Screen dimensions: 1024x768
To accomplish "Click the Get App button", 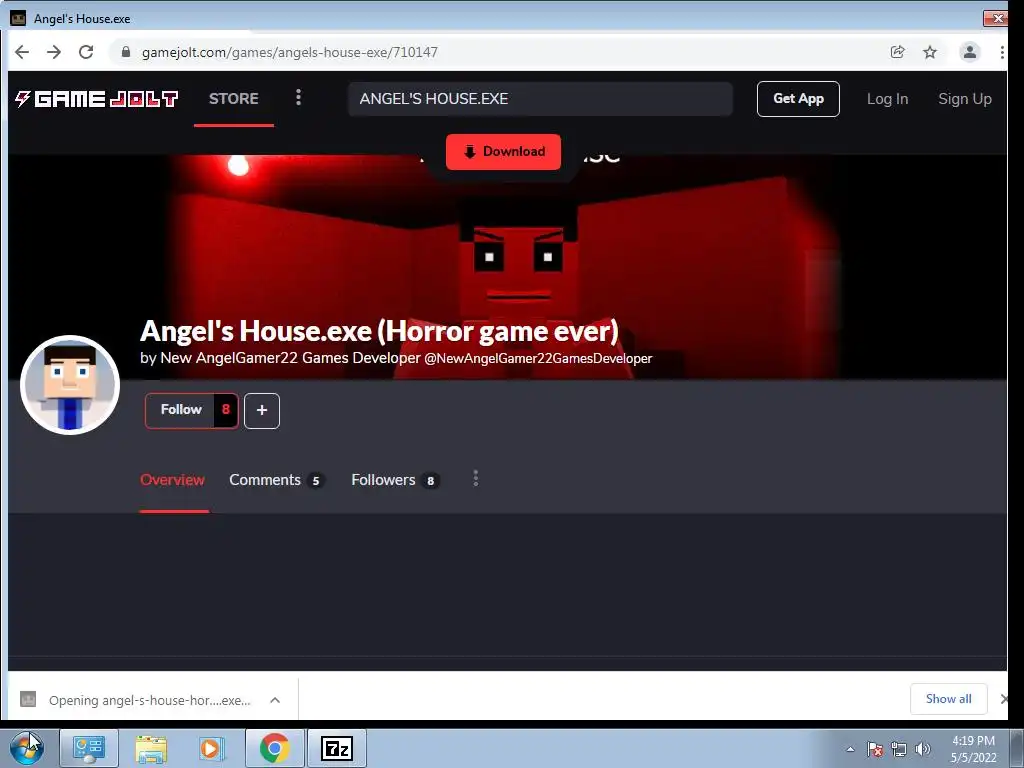I will [x=798, y=99].
